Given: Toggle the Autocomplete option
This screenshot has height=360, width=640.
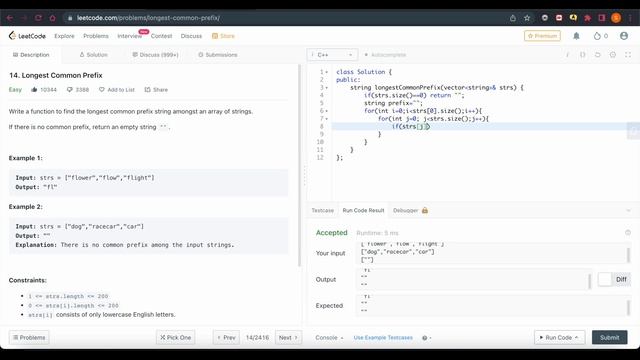Looking at the screenshot, I should tap(385, 55).
